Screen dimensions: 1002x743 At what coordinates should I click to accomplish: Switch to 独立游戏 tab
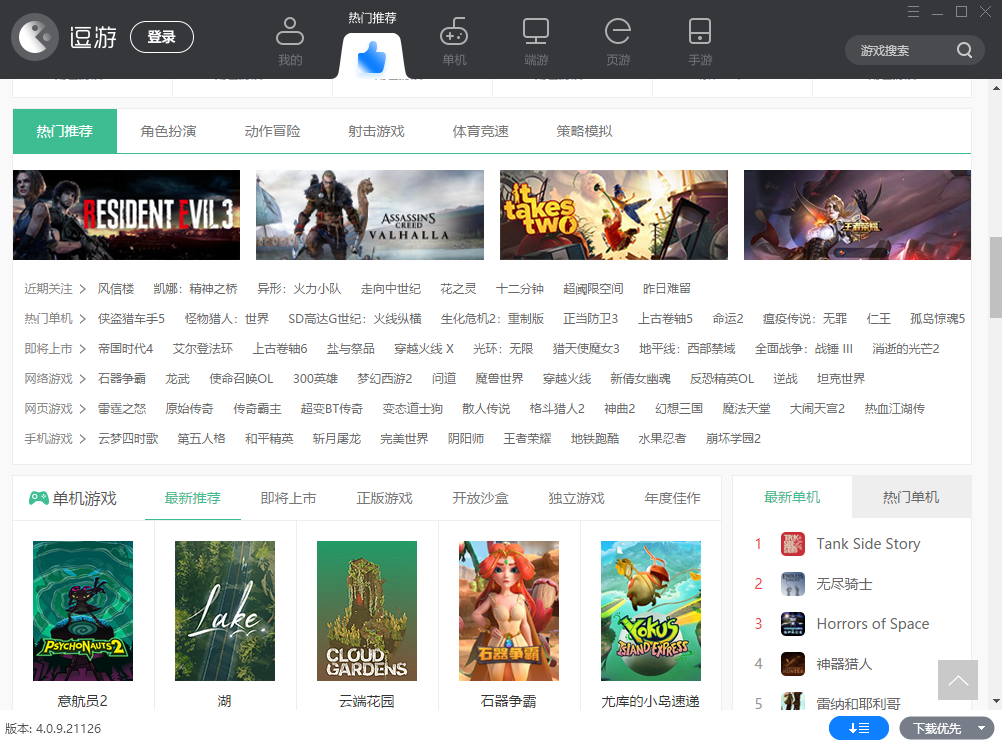point(576,498)
